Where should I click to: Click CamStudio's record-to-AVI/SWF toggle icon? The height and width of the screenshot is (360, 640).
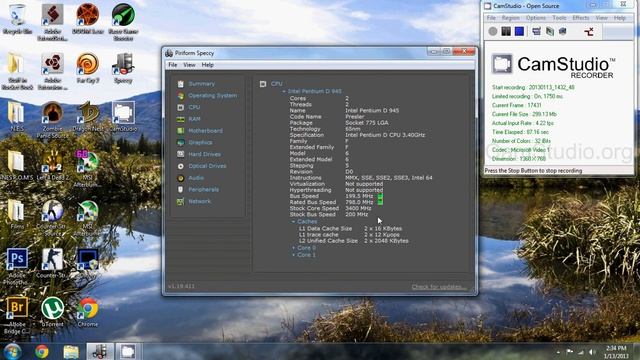pos(550,31)
